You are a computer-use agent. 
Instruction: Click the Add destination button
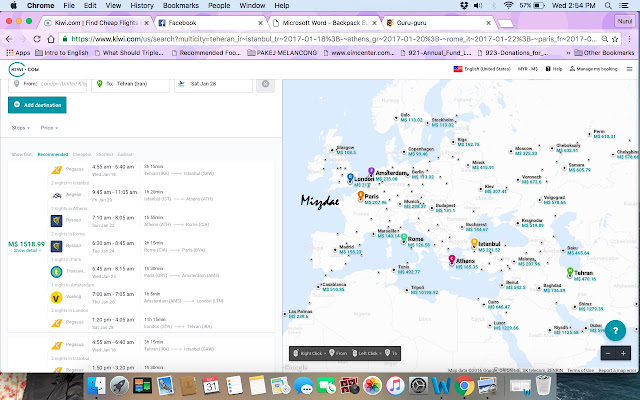tap(37, 105)
